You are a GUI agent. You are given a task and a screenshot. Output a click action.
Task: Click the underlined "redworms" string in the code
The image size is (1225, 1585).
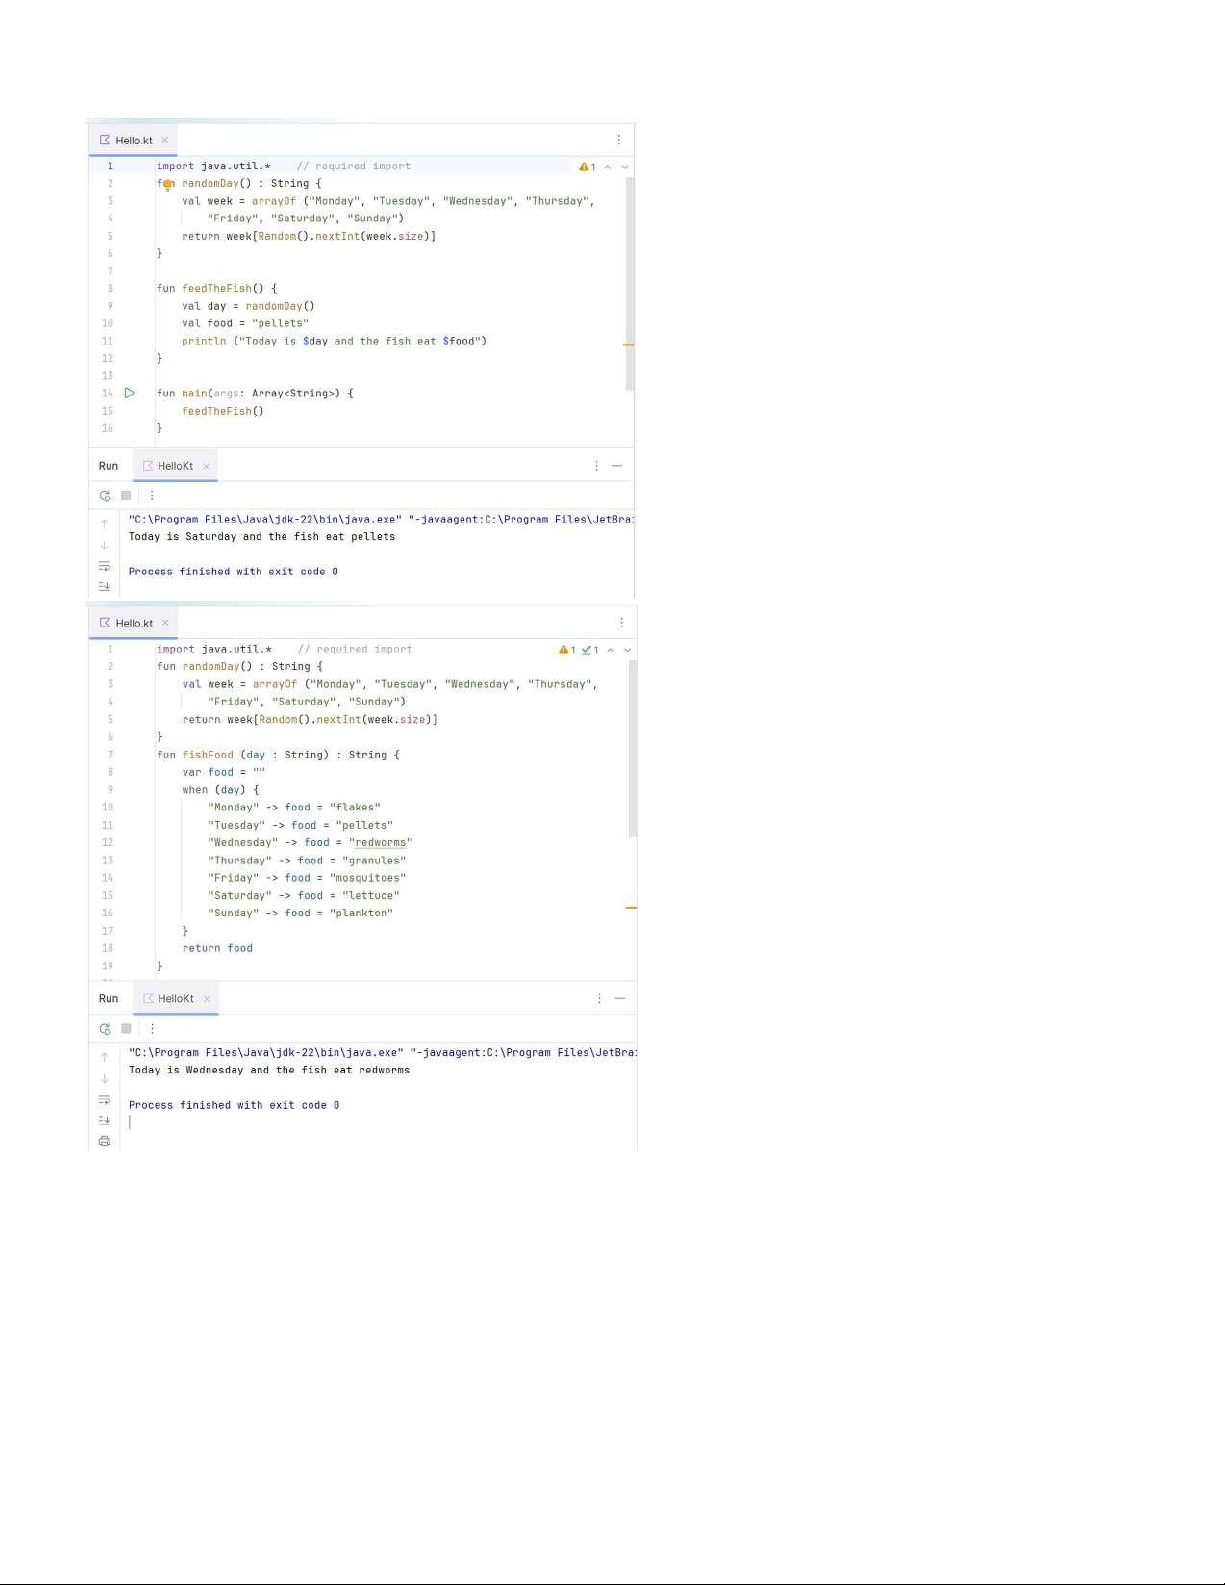[x=380, y=843]
